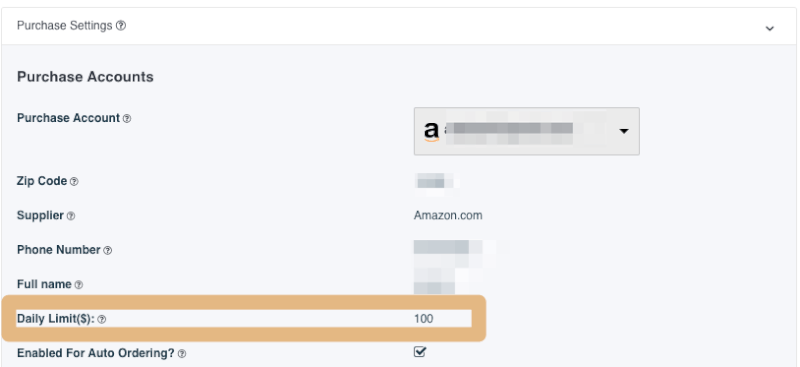Click the Daily Limit($) label
This screenshot has width=800, height=367.
pos(56,319)
